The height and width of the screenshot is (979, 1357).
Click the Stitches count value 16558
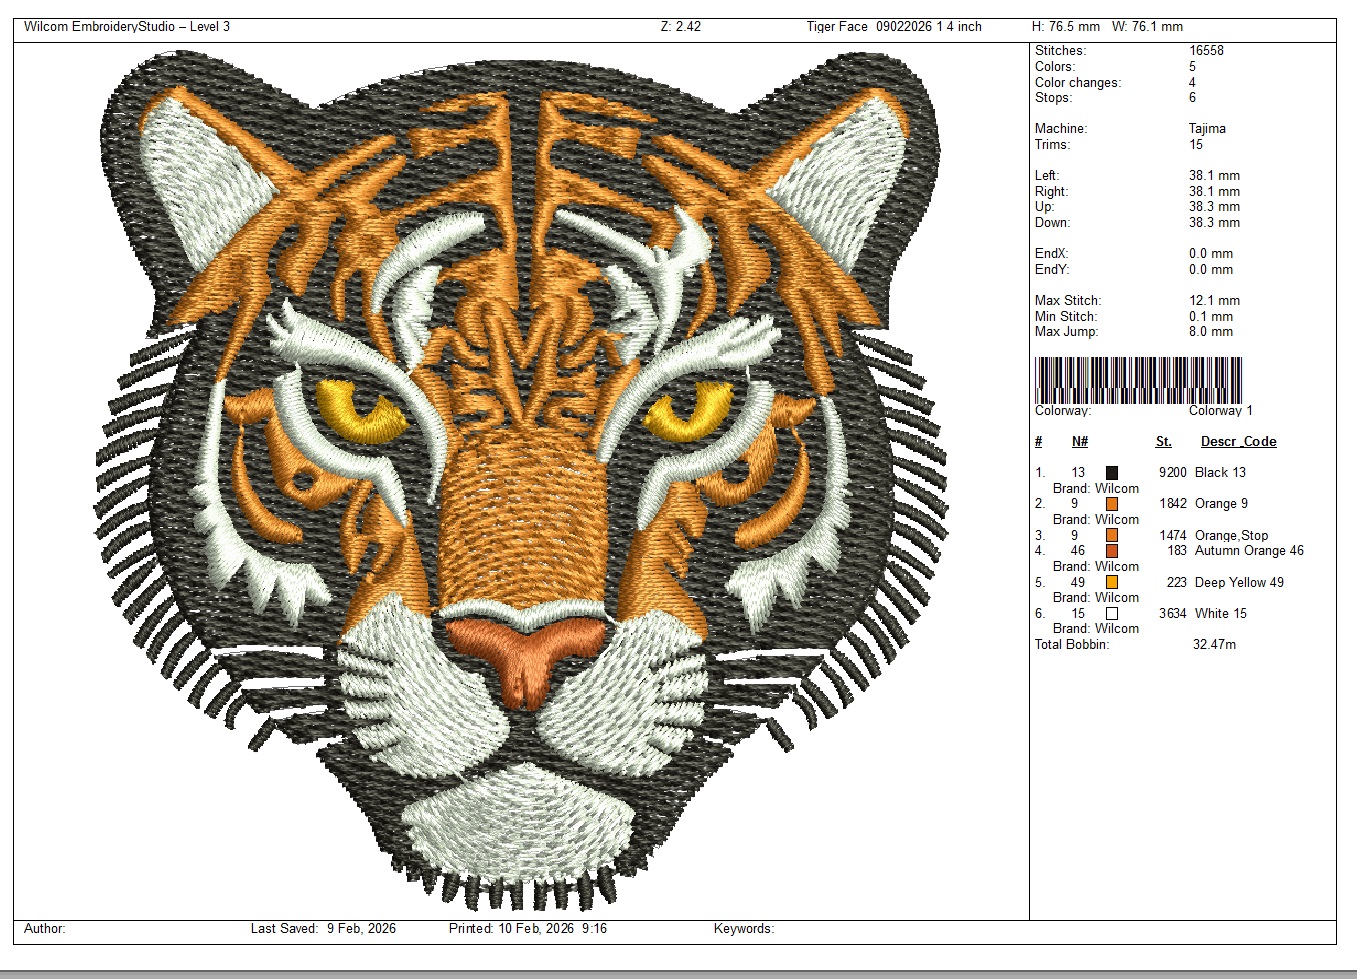(1206, 51)
